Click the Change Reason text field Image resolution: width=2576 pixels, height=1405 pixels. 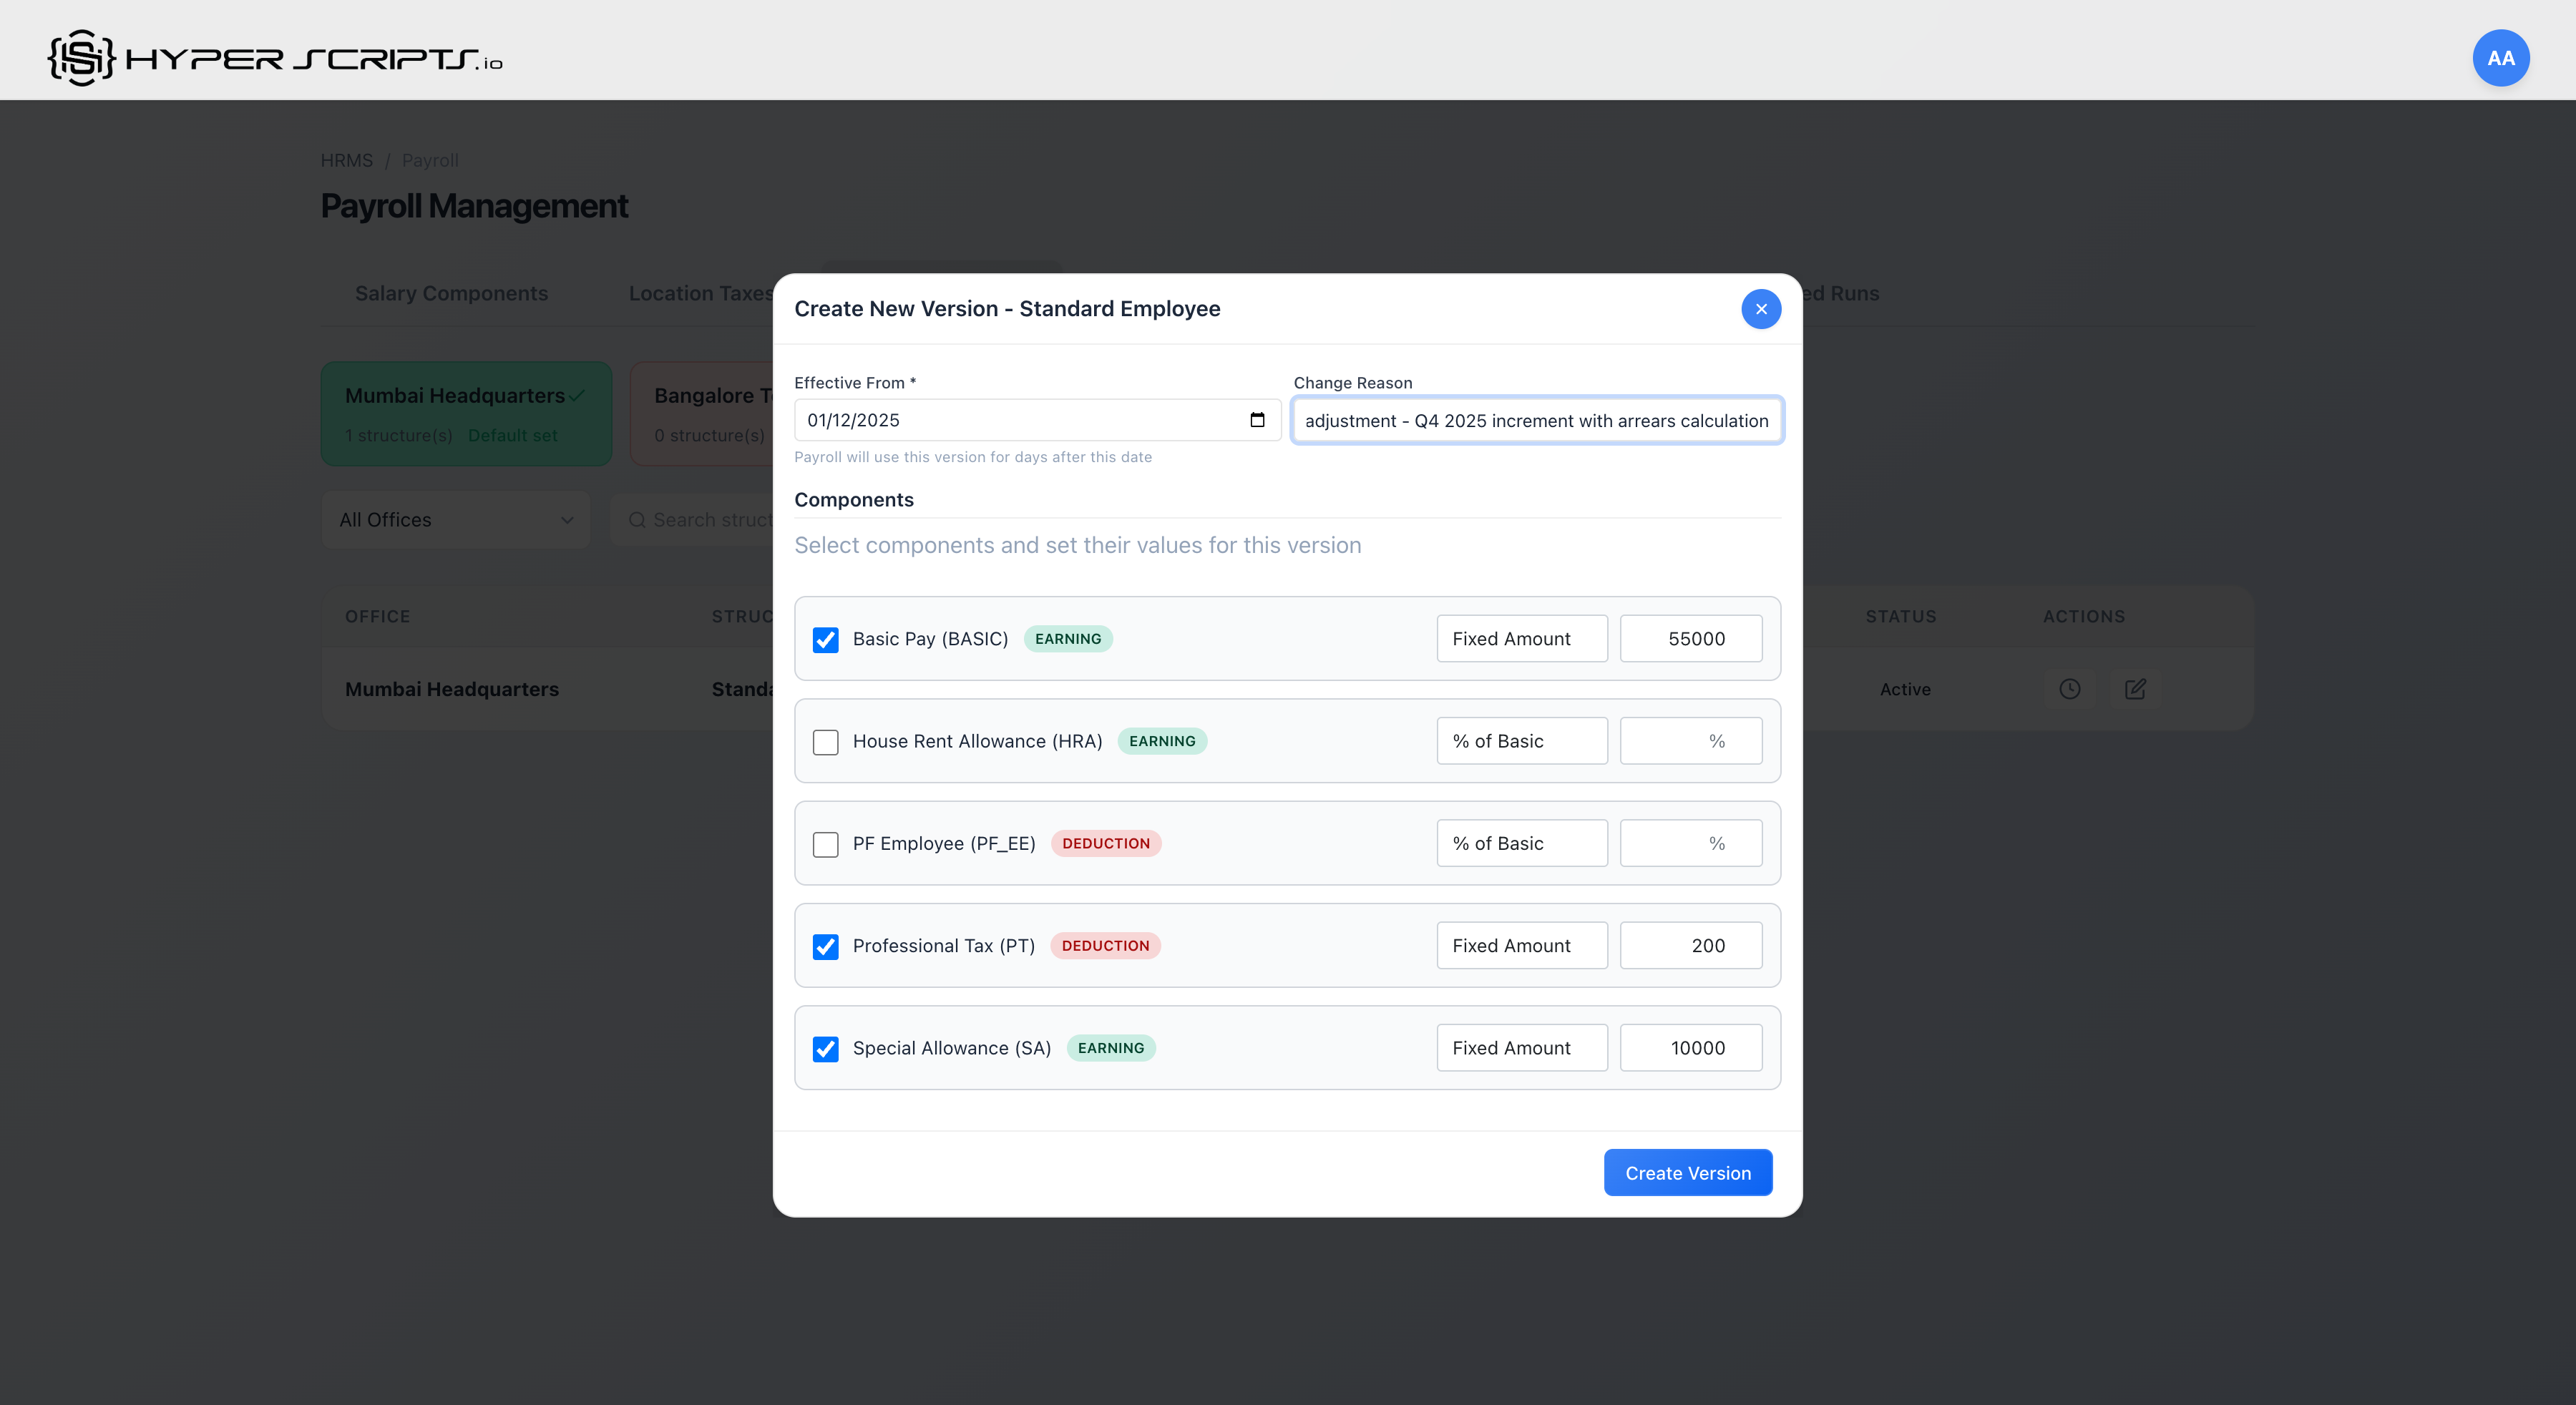tap(1536, 421)
